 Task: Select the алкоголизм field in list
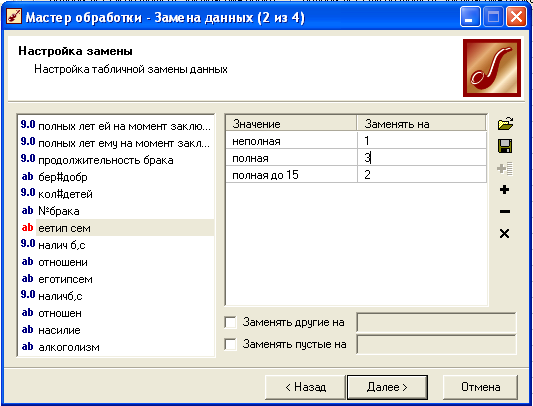click(69, 347)
